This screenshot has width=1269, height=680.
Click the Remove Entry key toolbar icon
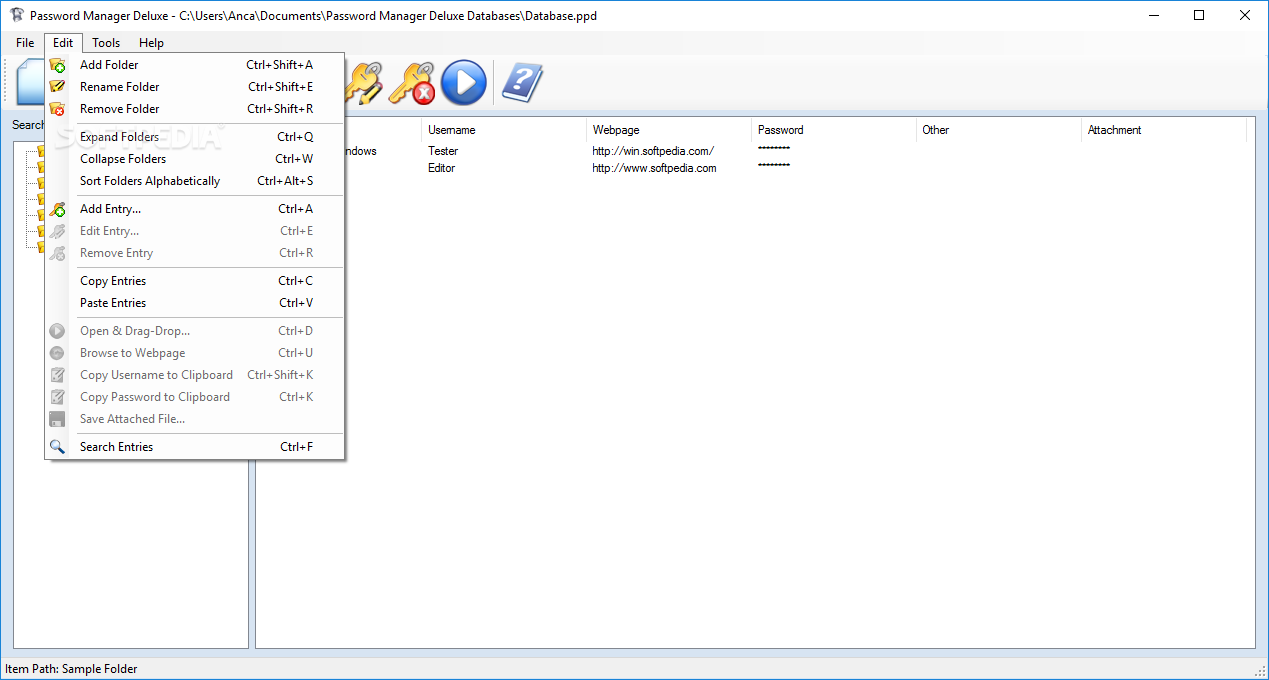pos(411,83)
